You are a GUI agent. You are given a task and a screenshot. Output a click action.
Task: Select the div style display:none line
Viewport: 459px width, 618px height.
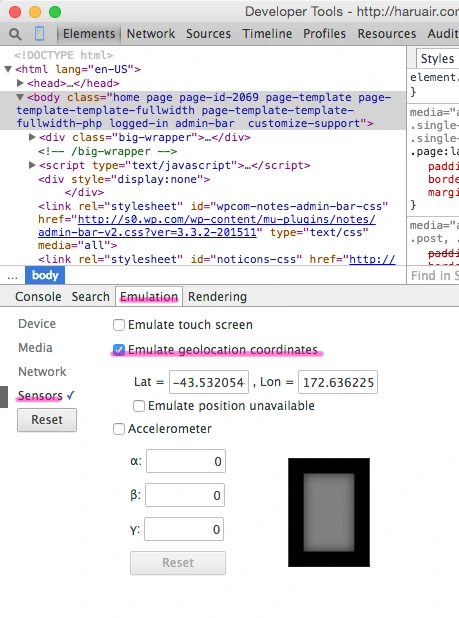(x=124, y=179)
